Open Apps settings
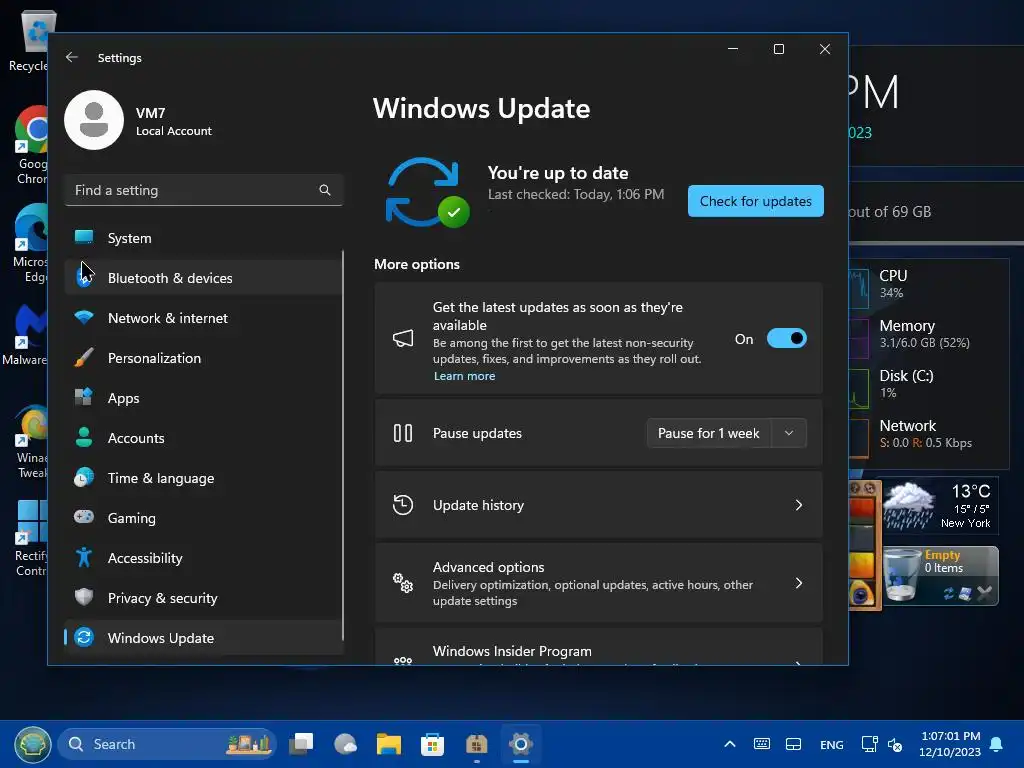Viewport: 1024px width, 768px height. coord(203,398)
